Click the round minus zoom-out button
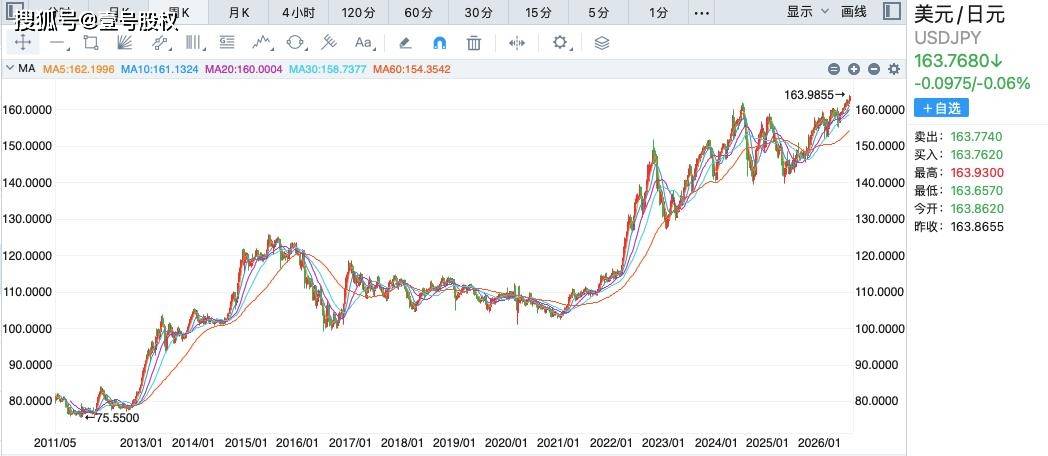 [874, 69]
